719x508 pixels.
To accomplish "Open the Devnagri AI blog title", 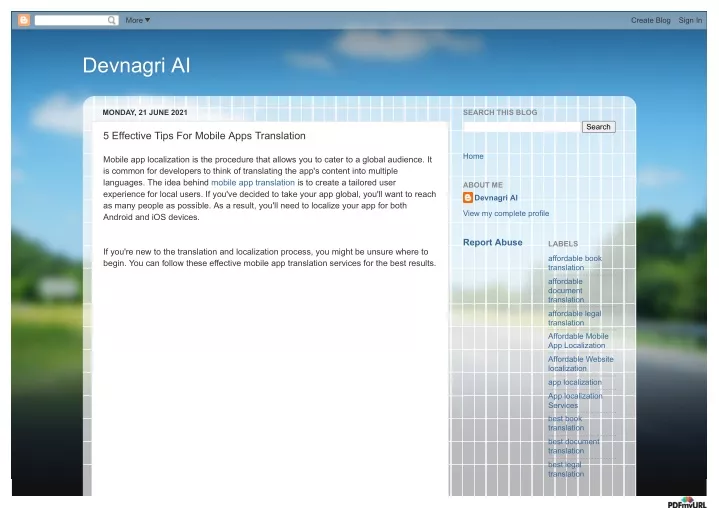I will pos(136,65).
